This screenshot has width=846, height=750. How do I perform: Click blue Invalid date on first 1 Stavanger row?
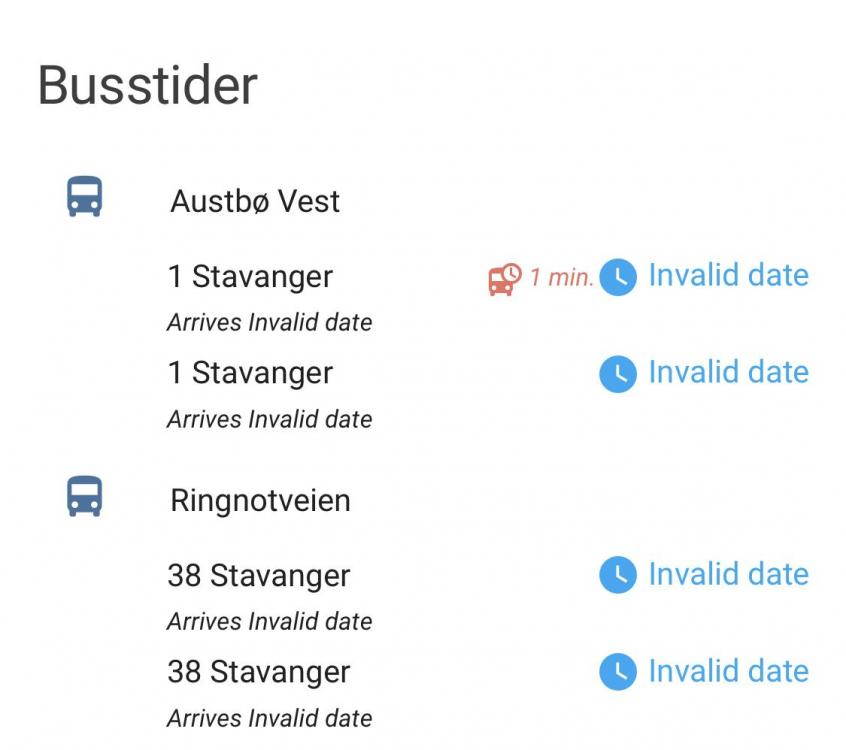(728, 275)
